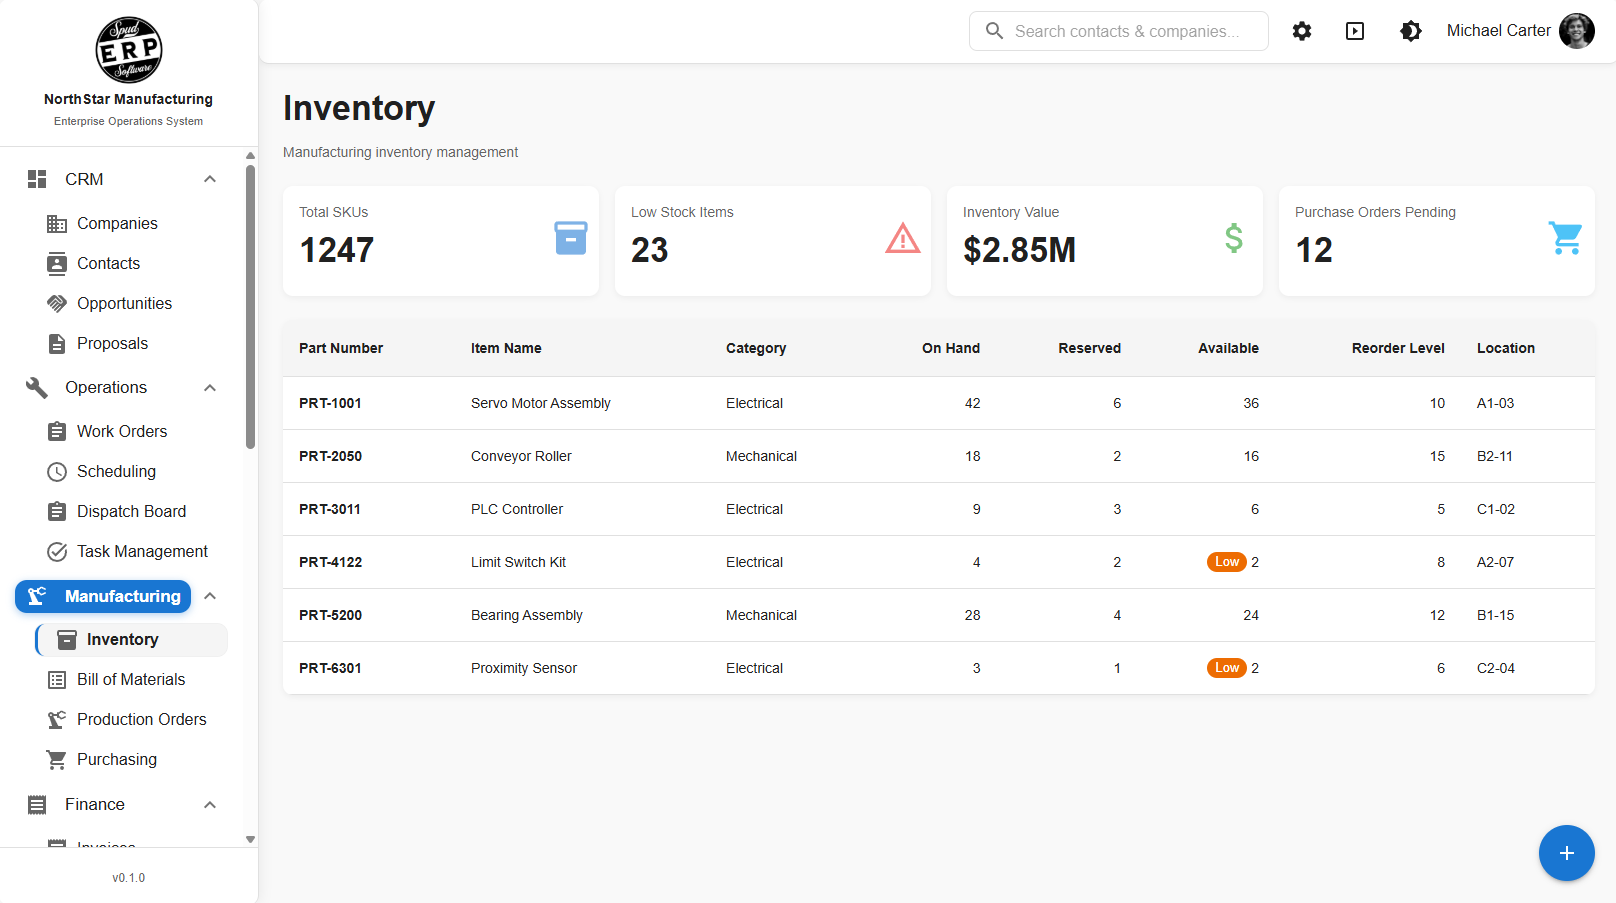
Task: Click the Total SKUs archive box icon
Action: [571, 238]
